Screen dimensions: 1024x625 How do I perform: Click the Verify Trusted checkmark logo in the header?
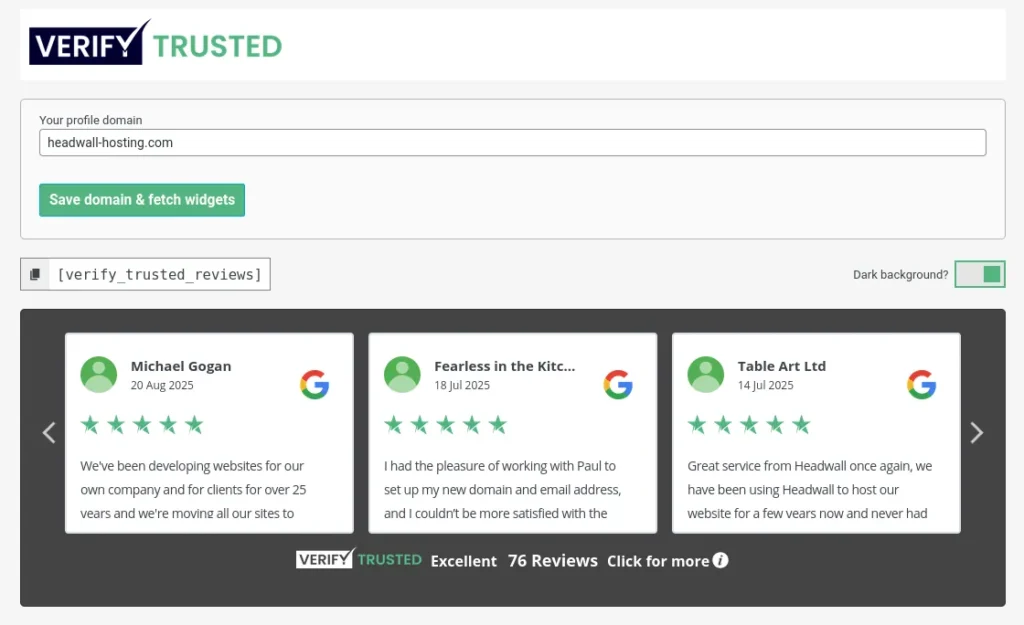(x=87, y=44)
